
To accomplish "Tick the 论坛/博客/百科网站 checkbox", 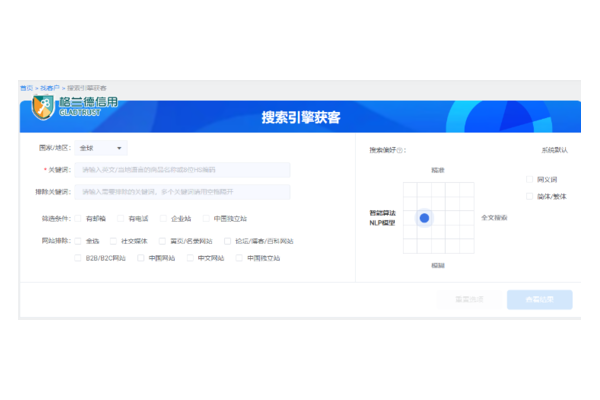I will 228,241.
